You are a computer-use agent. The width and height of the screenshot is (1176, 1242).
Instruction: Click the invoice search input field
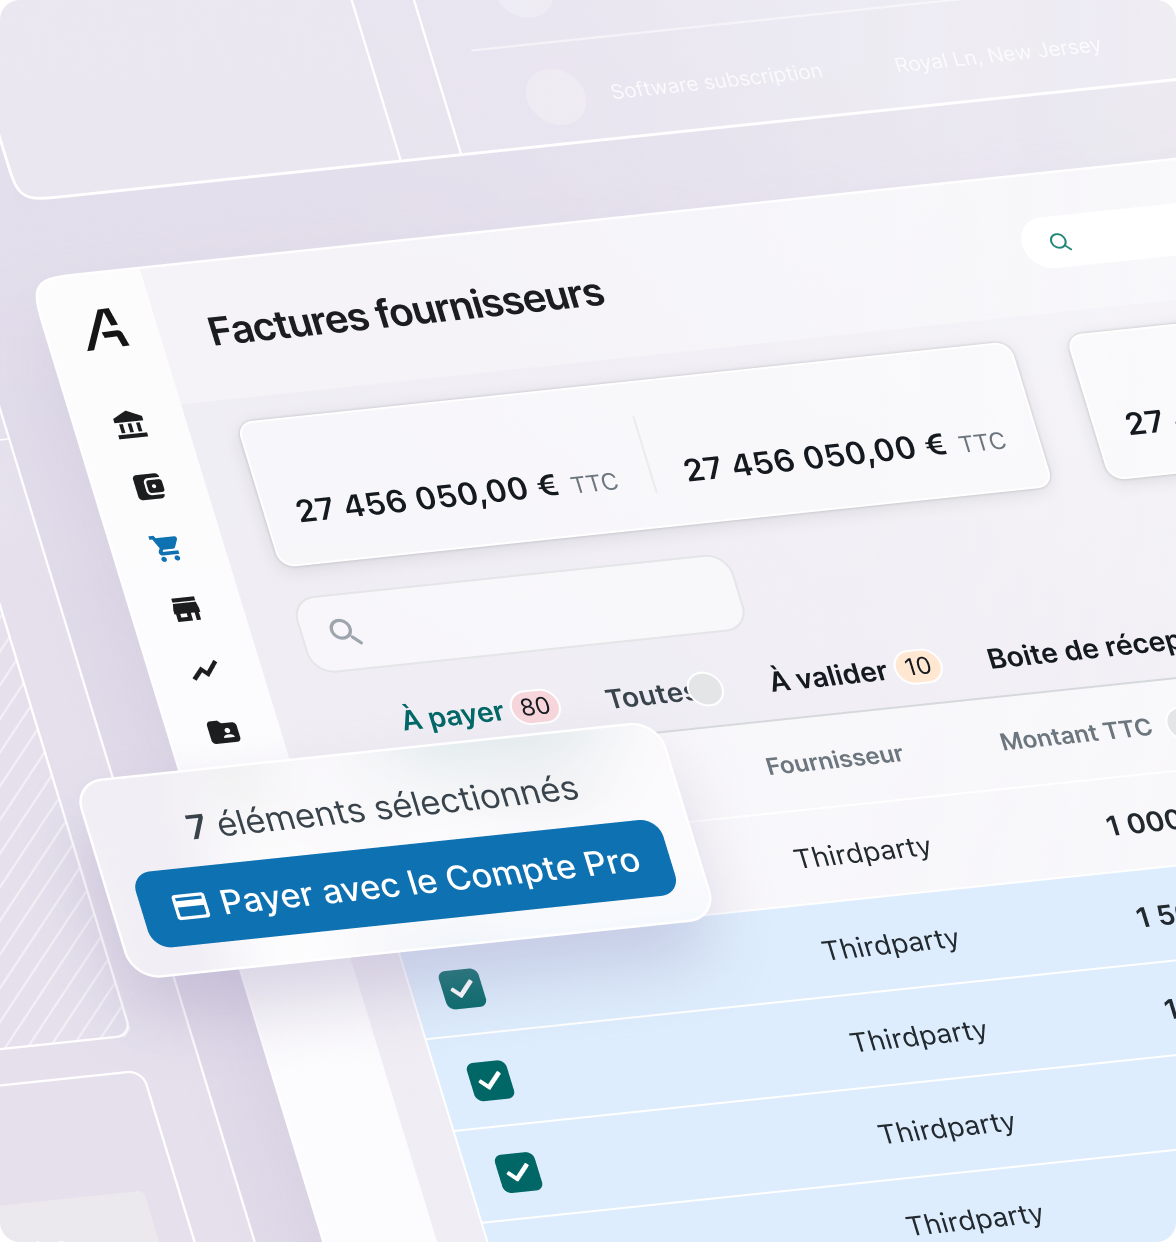[520, 613]
